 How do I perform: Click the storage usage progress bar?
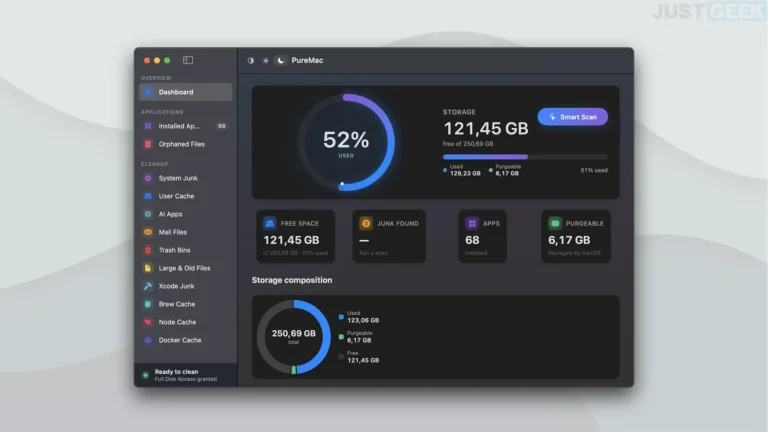[525, 157]
